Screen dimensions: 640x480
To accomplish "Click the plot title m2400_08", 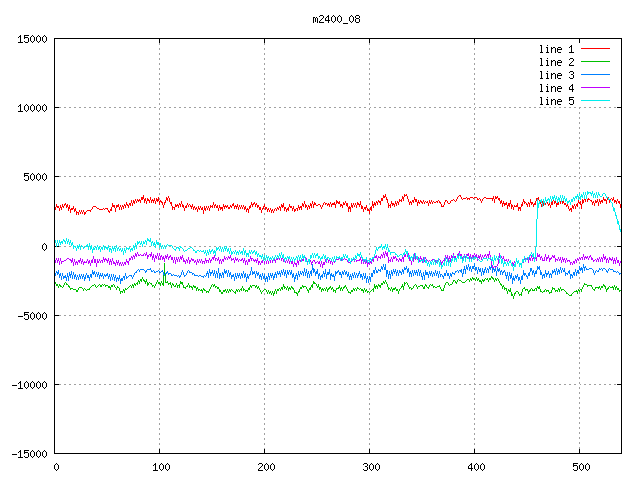I will [337, 19].
